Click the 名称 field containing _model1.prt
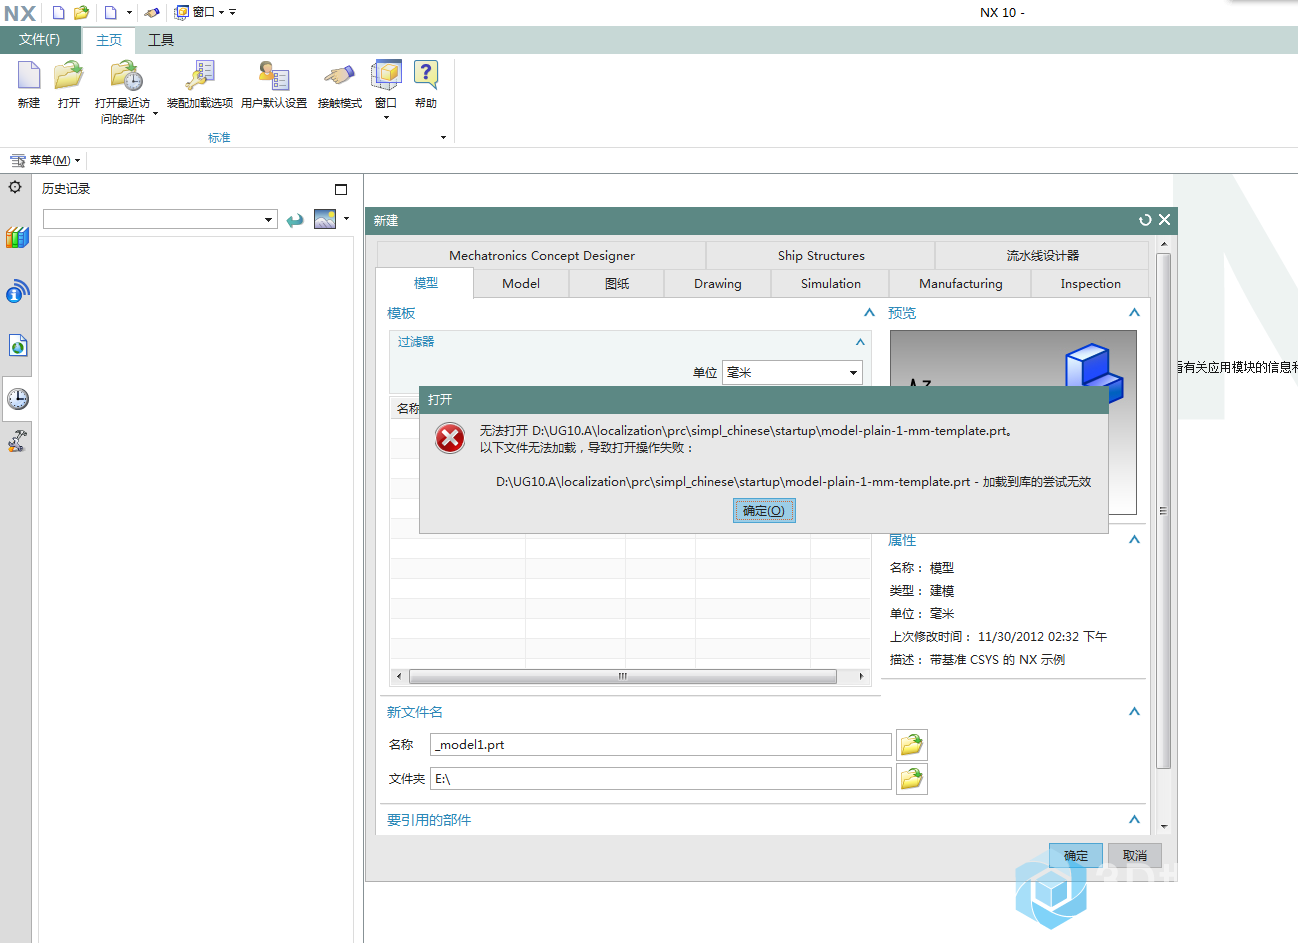1298x943 pixels. point(661,745)
